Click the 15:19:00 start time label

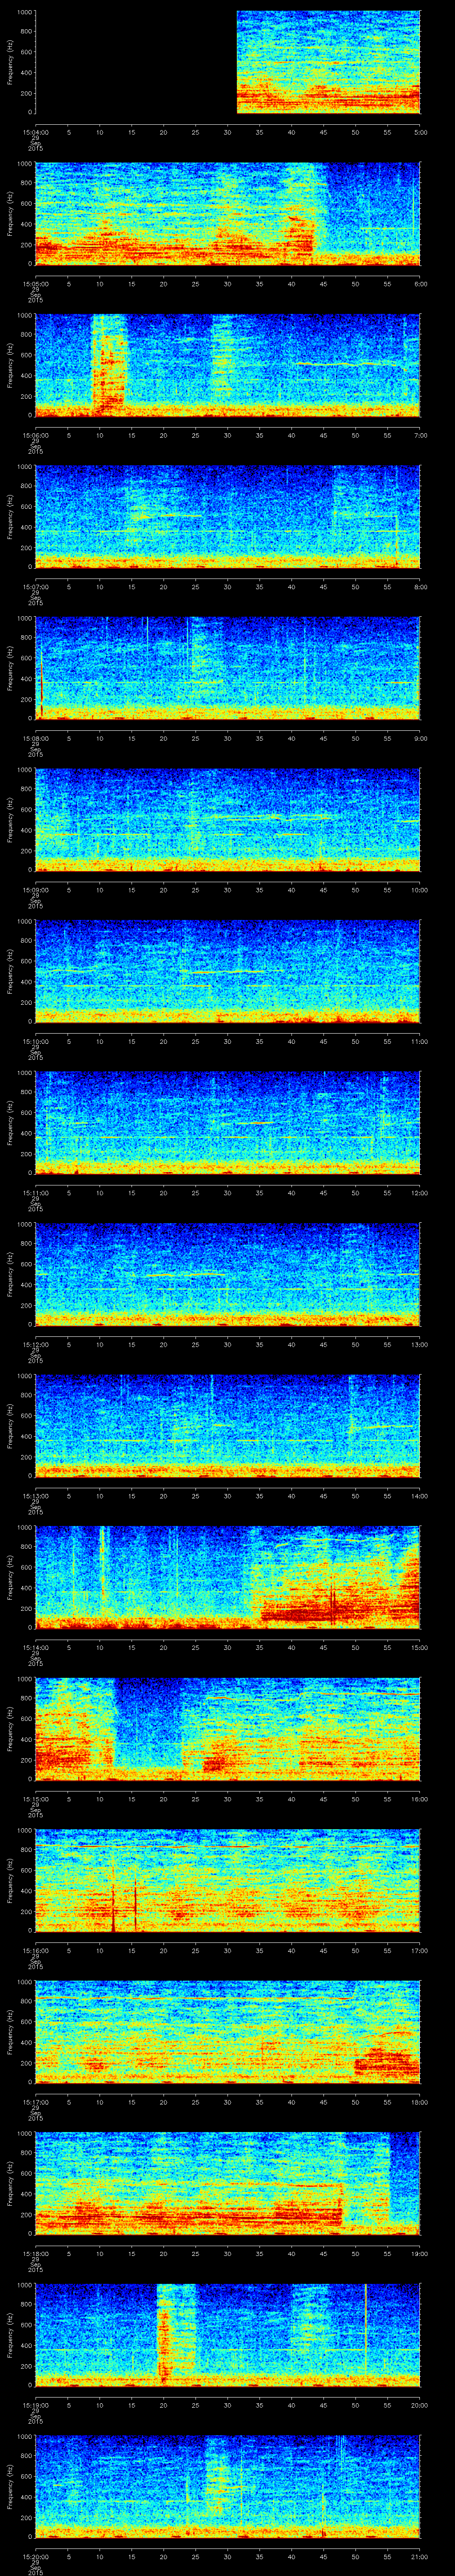pyautogui.click(x=35, y=2405)
